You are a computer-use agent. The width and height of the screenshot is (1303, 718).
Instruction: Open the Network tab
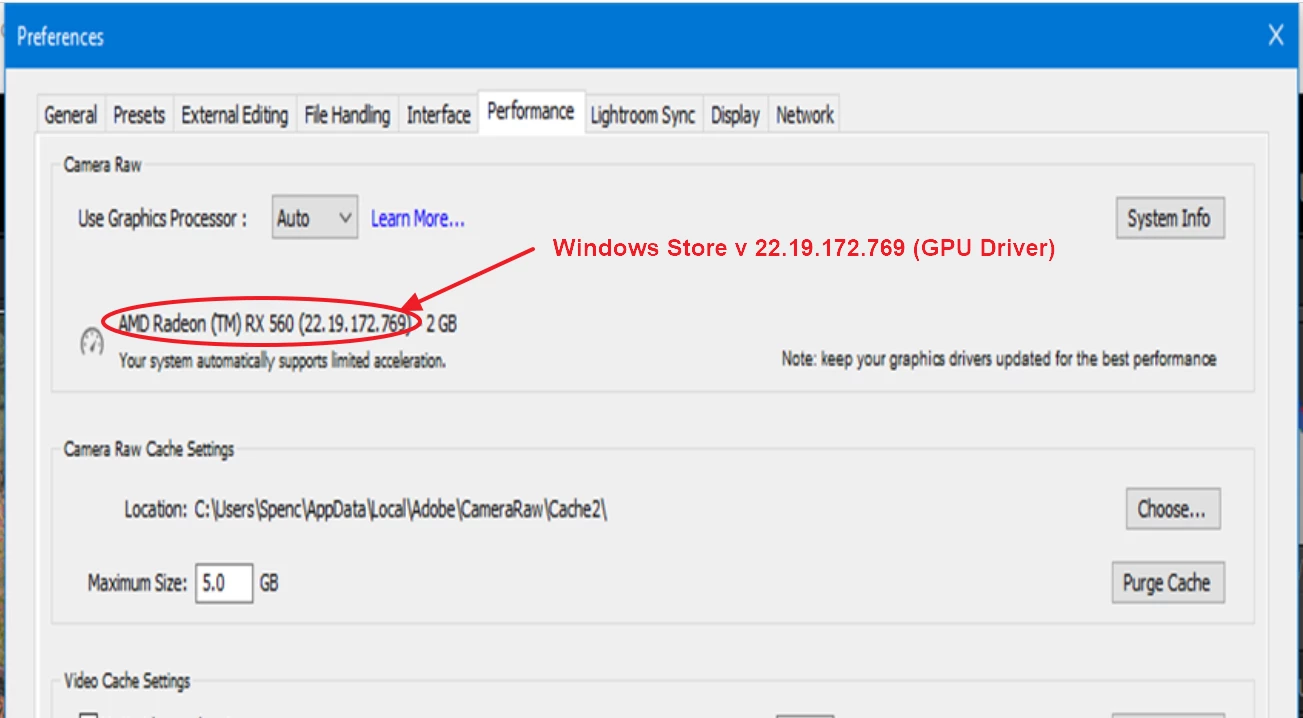point(805,115)
